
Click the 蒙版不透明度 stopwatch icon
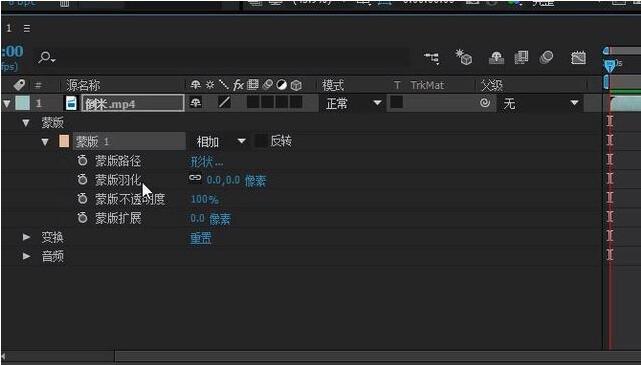pyautogui.click(x=83, y=199)
